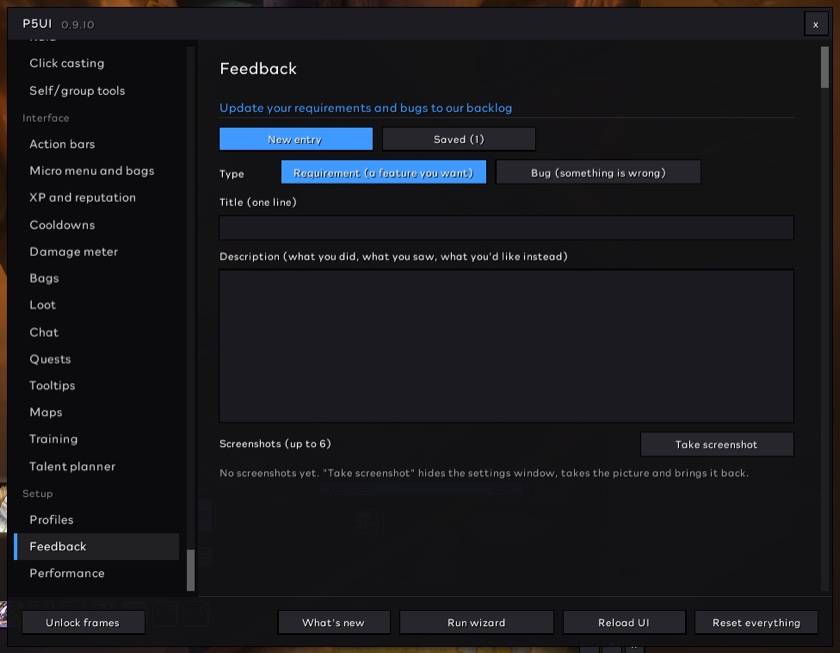This screenshot has height=653, width=840.
Task: Open Click casting settings
Action: pyautogui.click(x=66, y=63)
